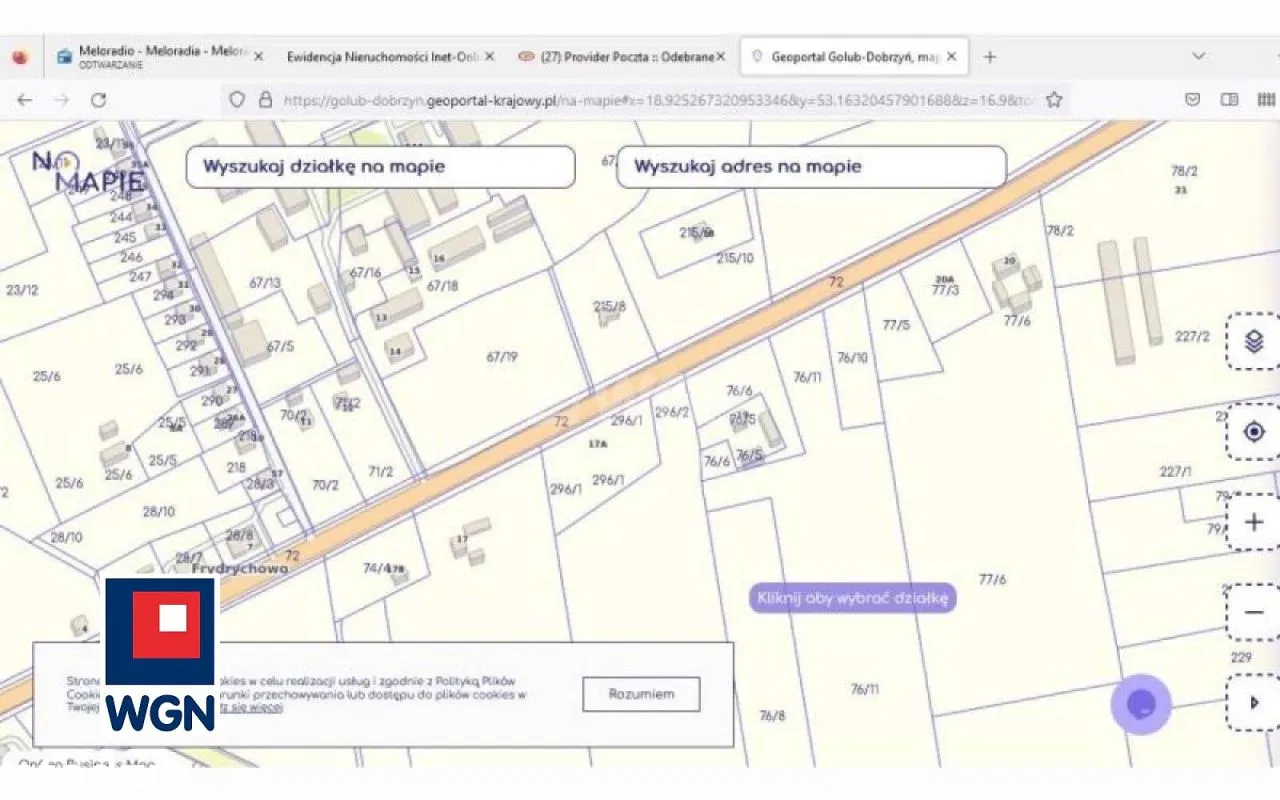This screenshot has height=800, width=1280.
Task: Close the Meloradio tab
Action: coord(258,57)
